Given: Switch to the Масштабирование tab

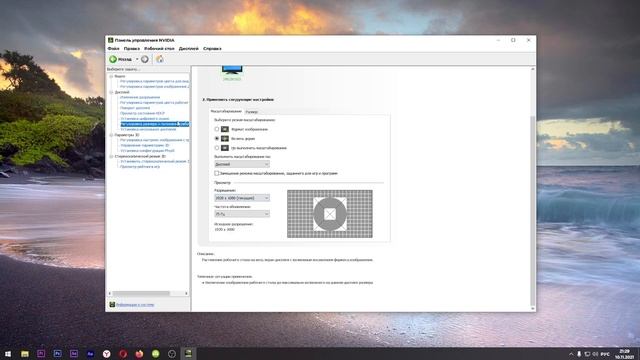Looking at the screenshot, I should tap(226, 111).
